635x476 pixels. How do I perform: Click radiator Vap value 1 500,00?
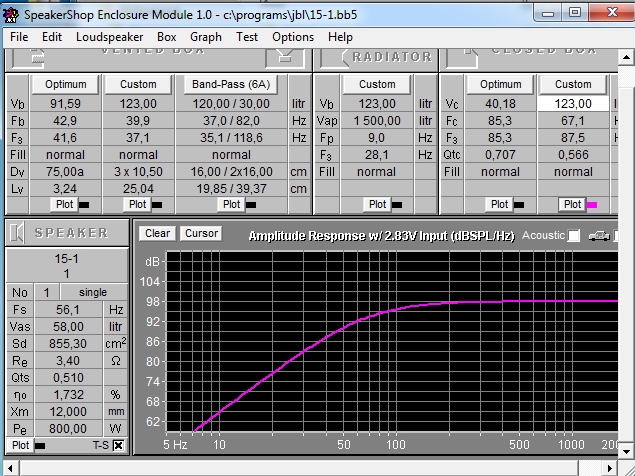click(x=377, y=121)
